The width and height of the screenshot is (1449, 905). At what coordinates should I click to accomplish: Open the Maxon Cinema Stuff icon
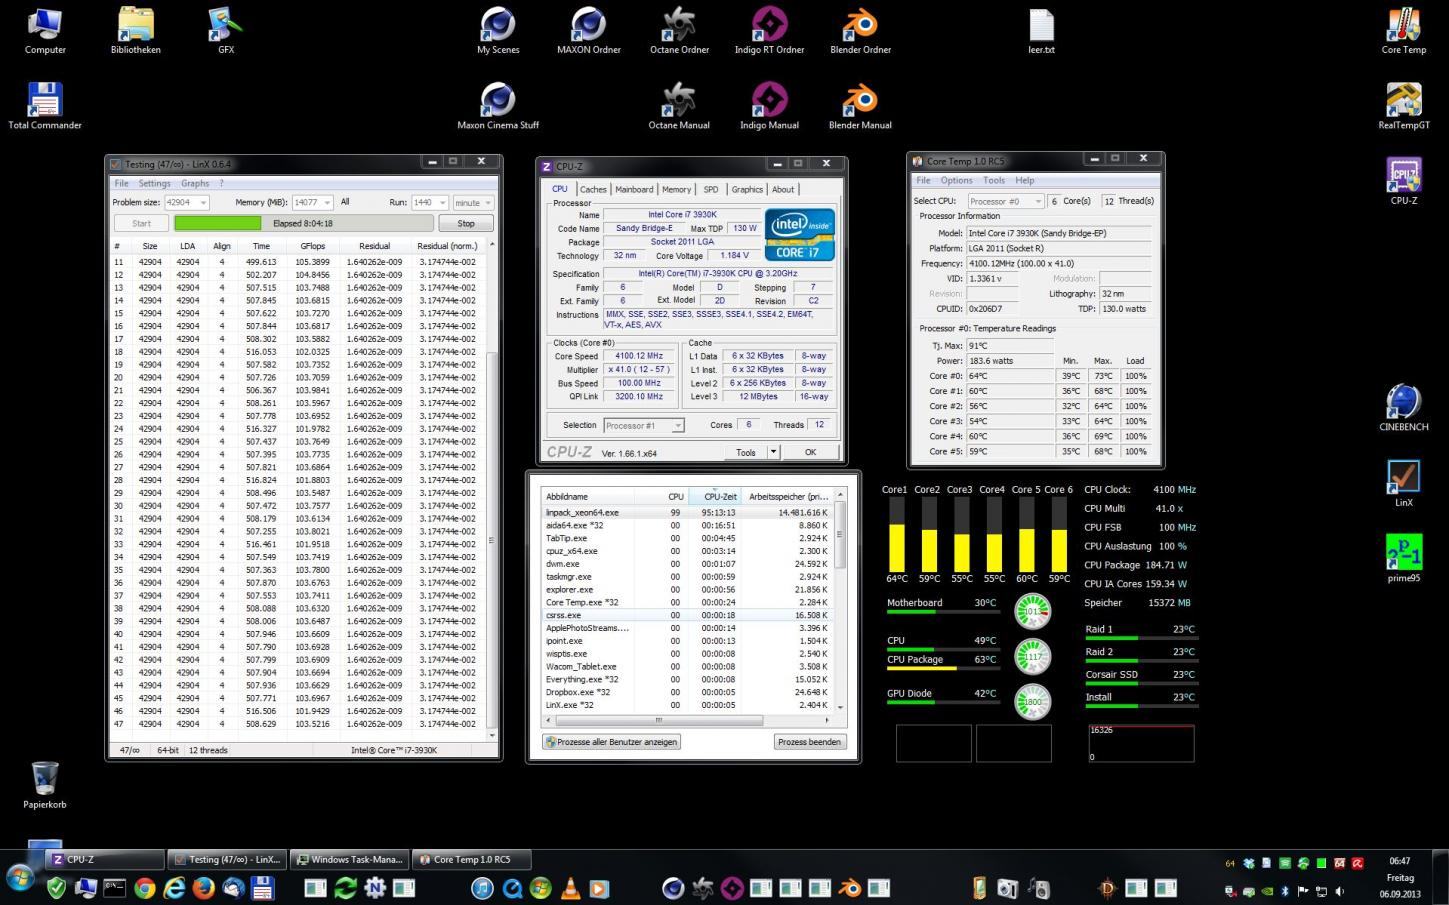pyautogui.click(x=498, y=106)
